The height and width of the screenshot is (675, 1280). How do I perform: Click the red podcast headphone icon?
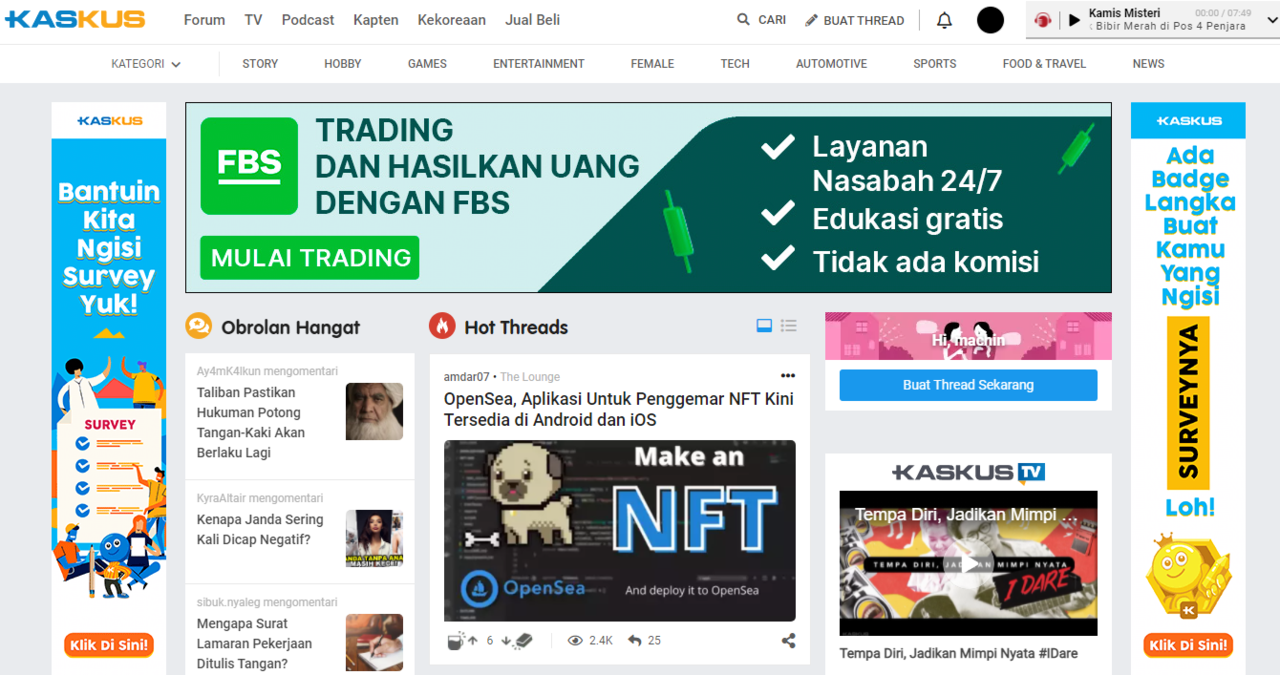click(x=1043, y=20)
